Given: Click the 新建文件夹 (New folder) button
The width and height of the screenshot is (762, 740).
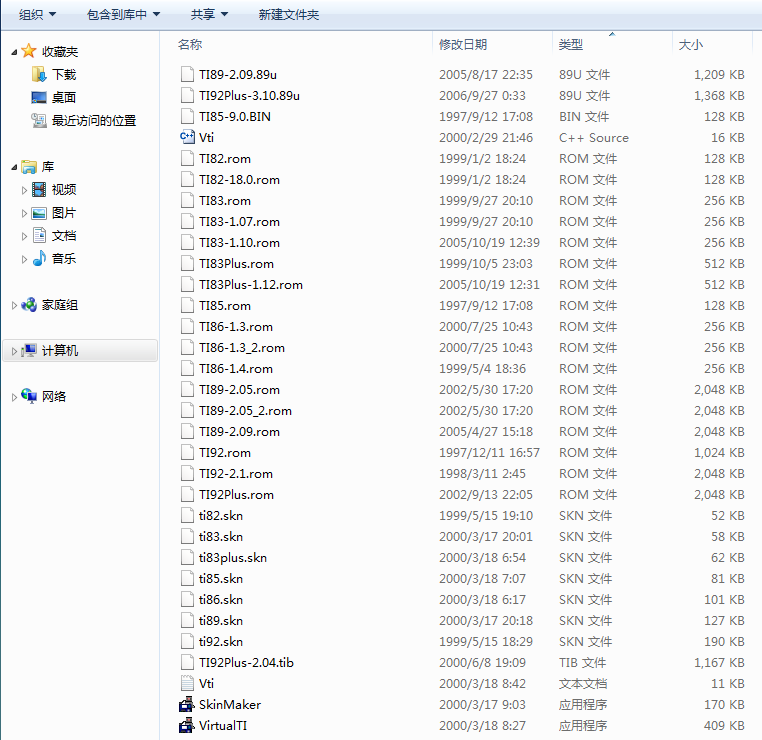Looking at the screenshot, I should pos(289,15).
